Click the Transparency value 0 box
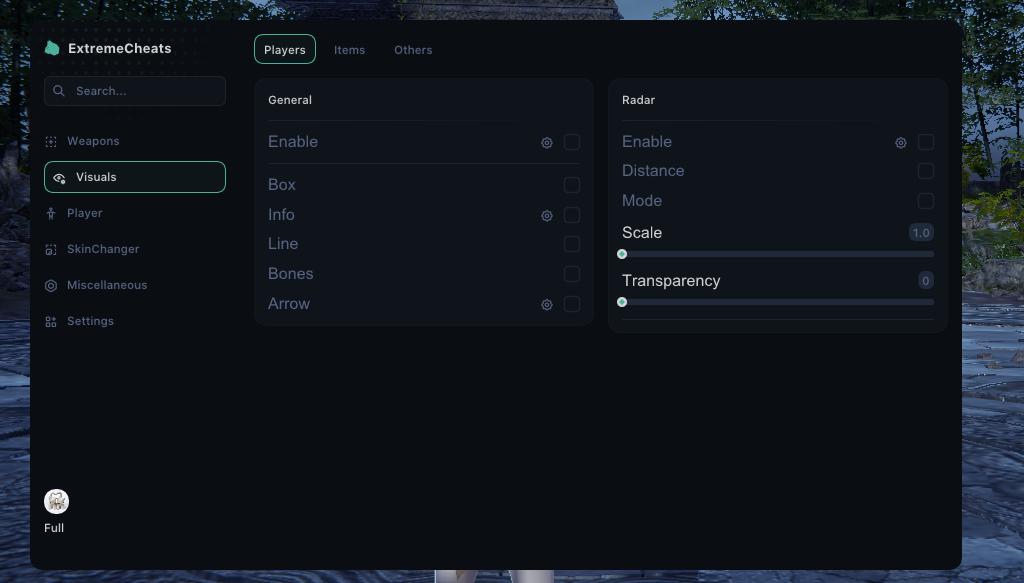 tap(925, 281)
